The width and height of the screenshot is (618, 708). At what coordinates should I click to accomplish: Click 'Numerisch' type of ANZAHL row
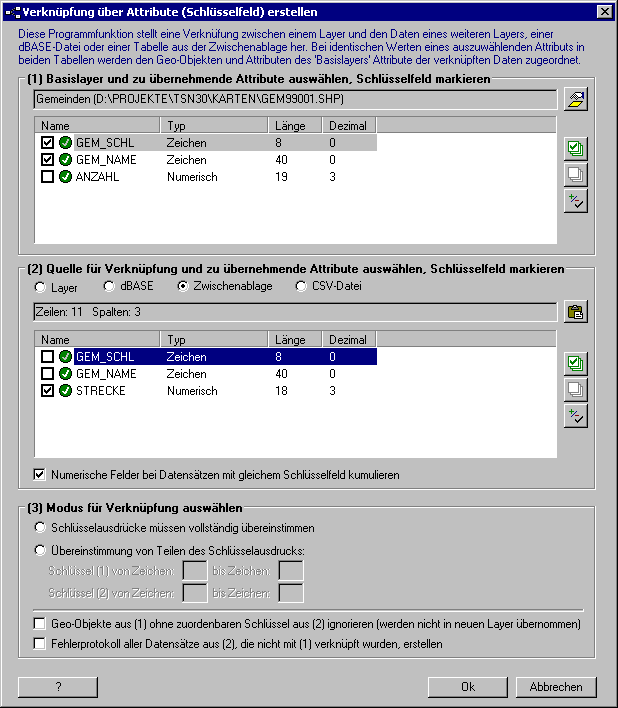click(192, 177)
